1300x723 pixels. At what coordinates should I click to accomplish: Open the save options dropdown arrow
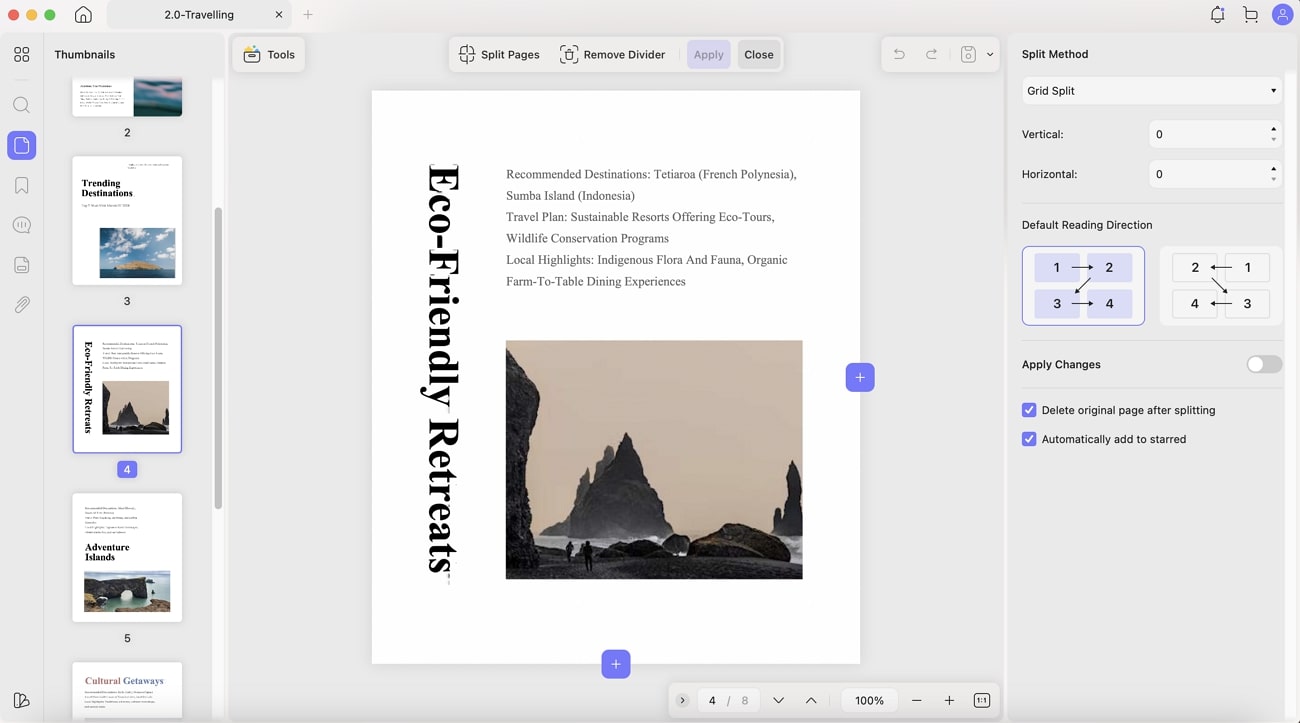[990, 55]
